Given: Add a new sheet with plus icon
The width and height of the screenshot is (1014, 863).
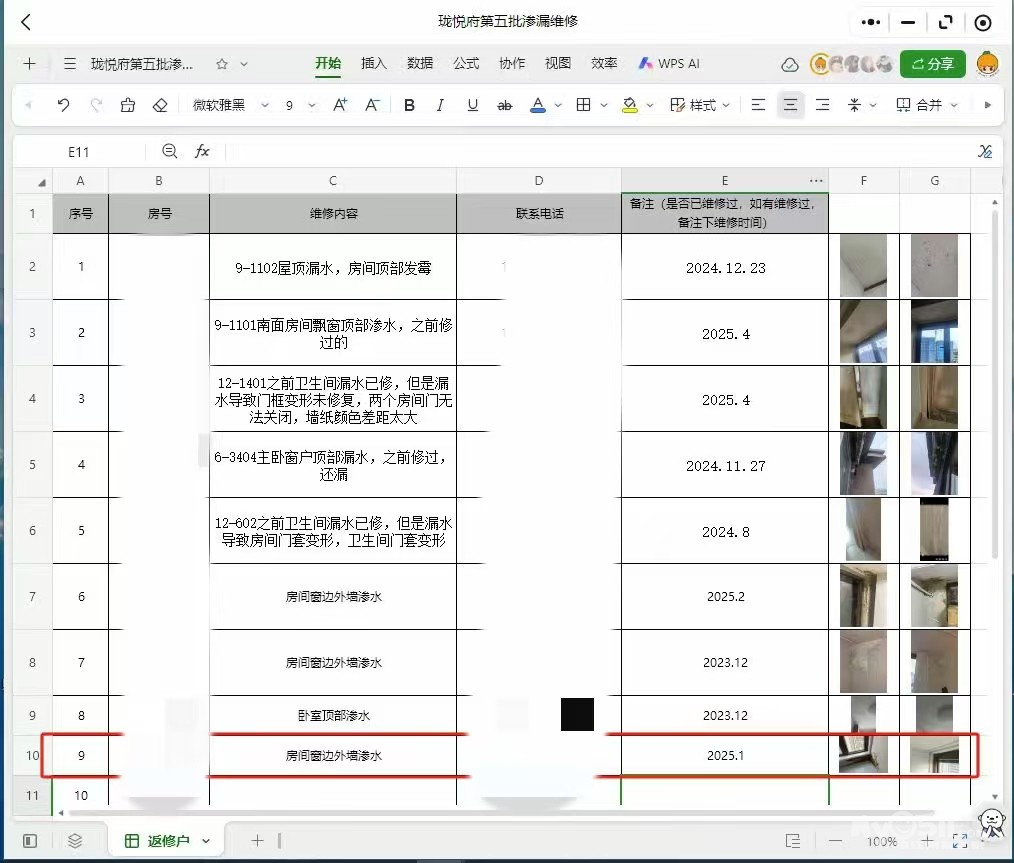Looking at the screenshot, I should click(x=257, y=841).
